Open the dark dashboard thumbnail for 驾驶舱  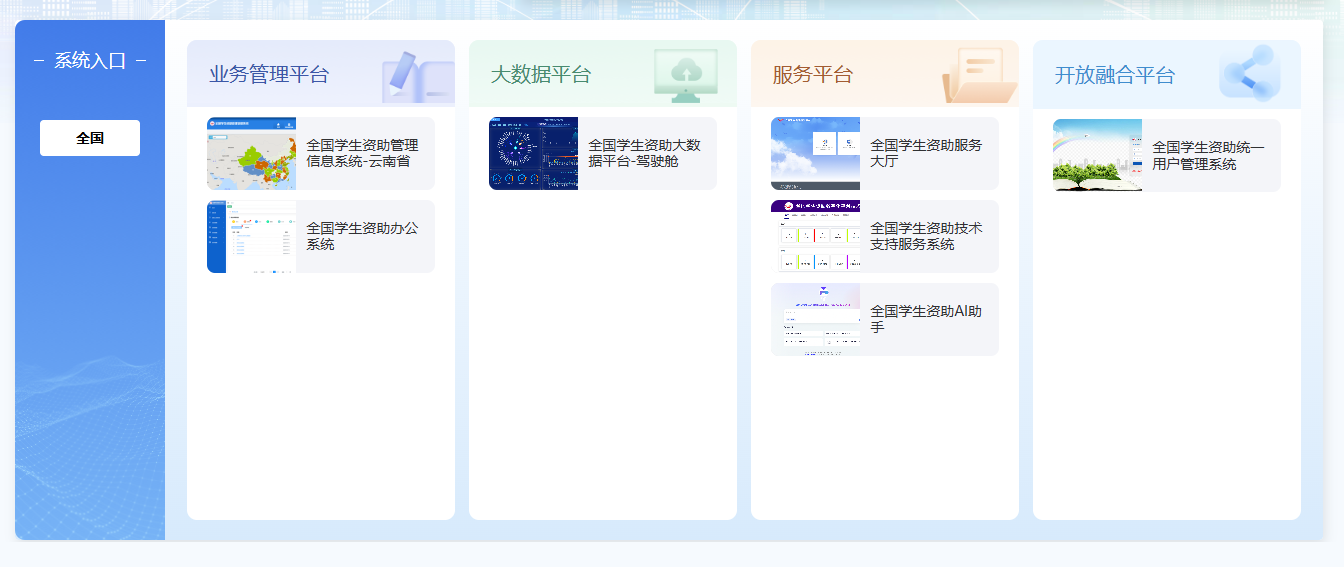pyautogui.click(x=533, y=153)
